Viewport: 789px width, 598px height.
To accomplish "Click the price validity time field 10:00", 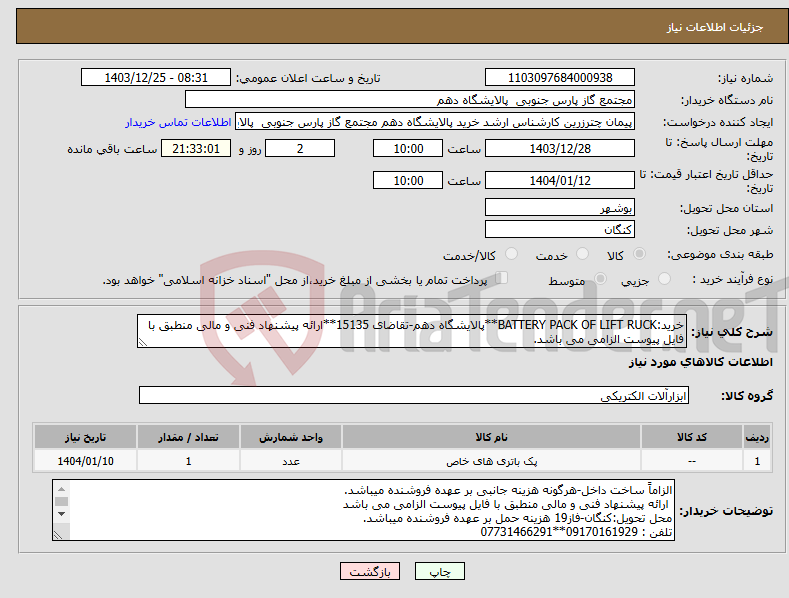I will coord(408,180).
